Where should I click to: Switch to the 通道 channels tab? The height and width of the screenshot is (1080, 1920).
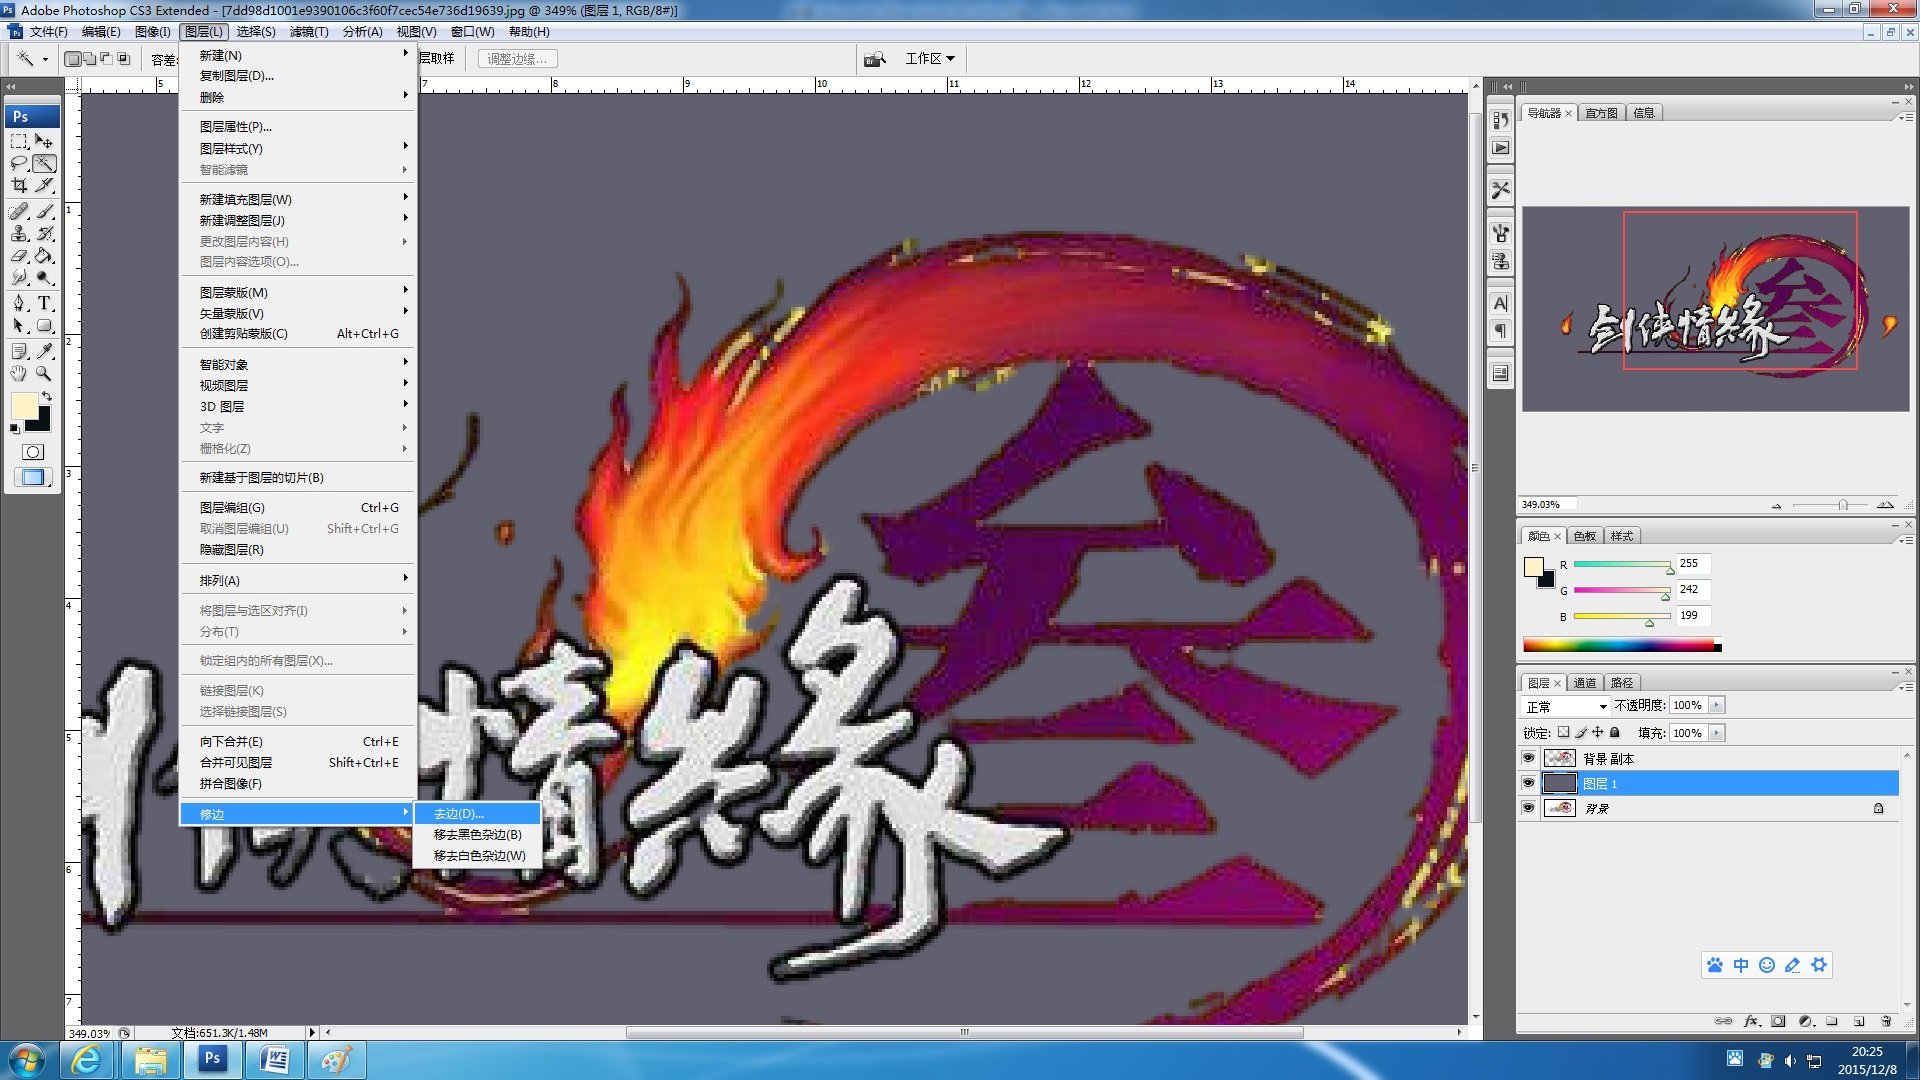(x=1585, y=683)
